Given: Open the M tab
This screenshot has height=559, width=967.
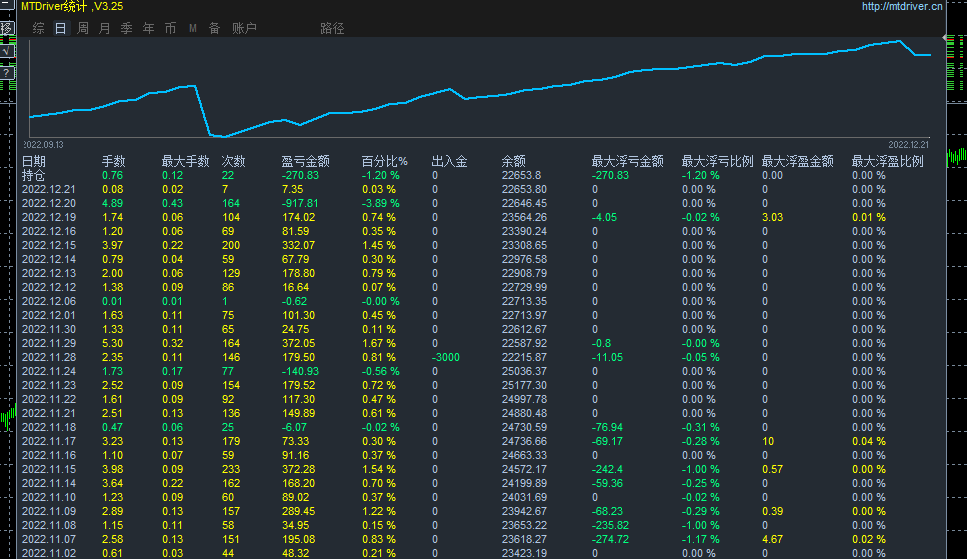Looking at the screenshot, I should coord(192,28).
